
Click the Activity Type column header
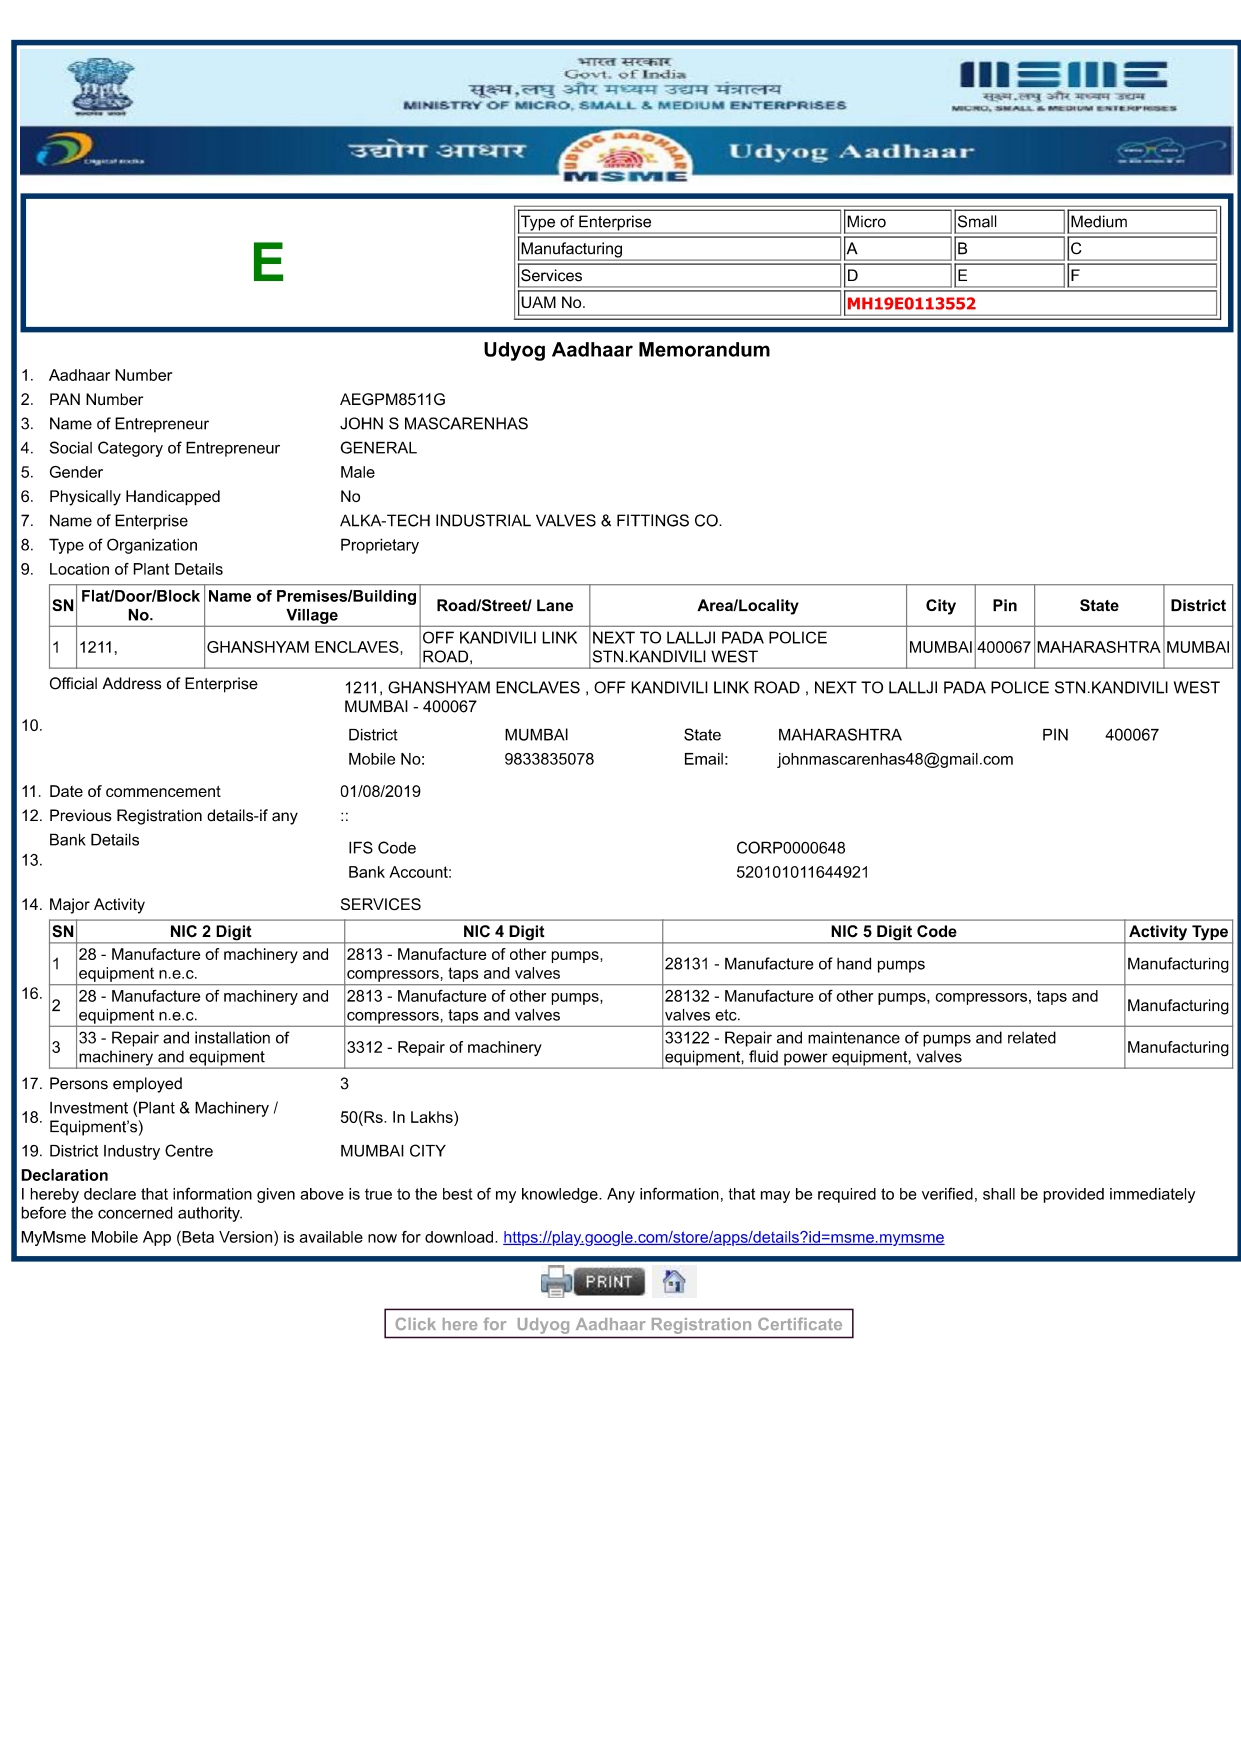(1178, 931)
